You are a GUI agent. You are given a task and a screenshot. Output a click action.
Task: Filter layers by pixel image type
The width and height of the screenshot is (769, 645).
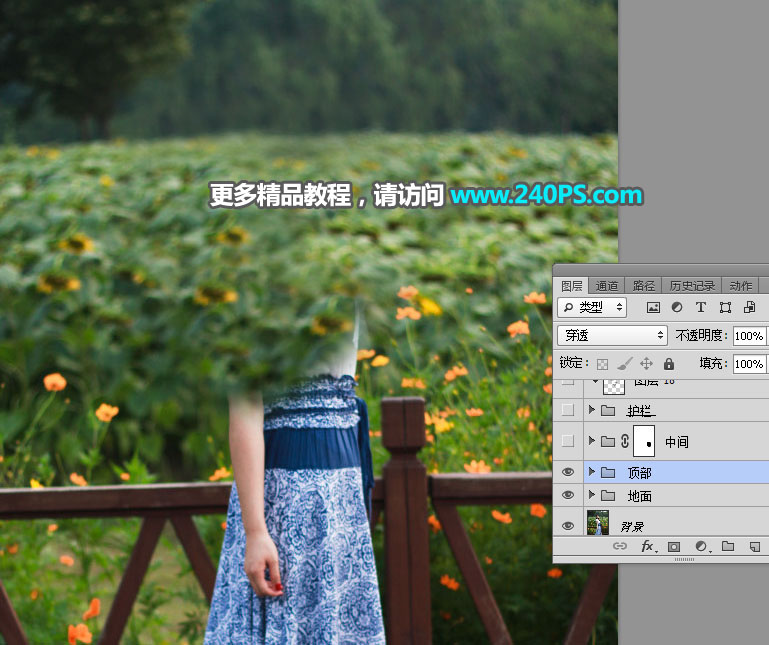tap(653, 308)
